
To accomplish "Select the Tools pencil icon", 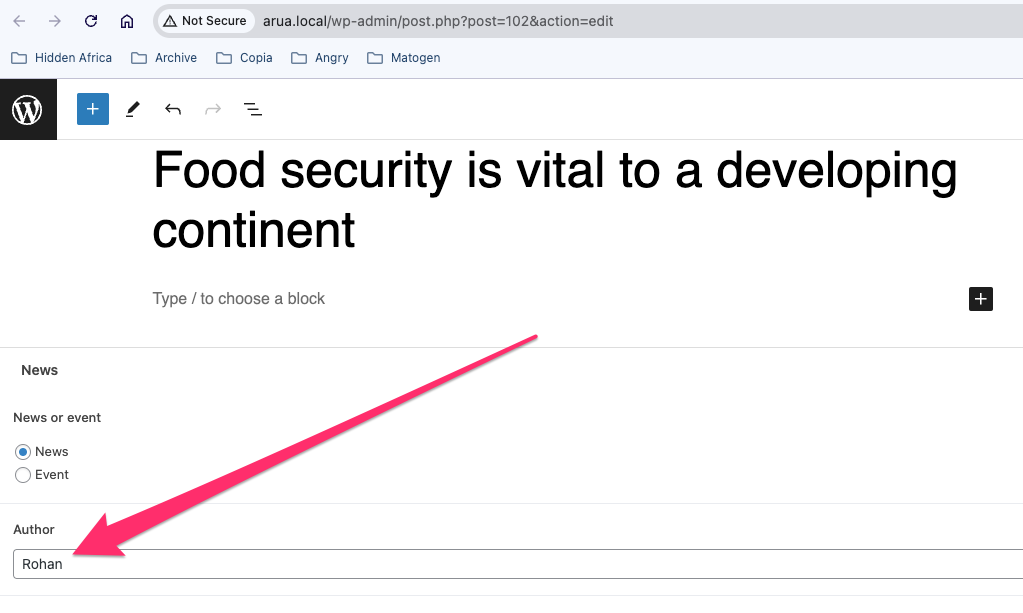I will click(x=133, y=109).
